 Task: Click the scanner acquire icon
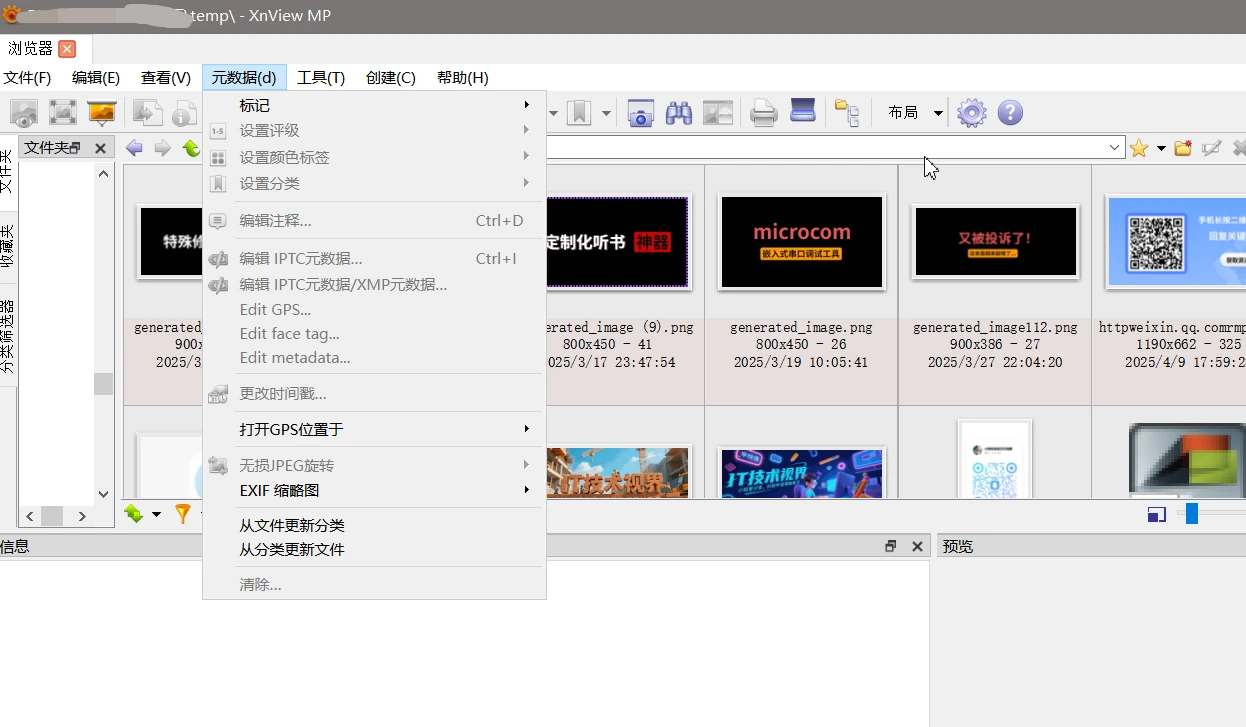pos(803,112)
